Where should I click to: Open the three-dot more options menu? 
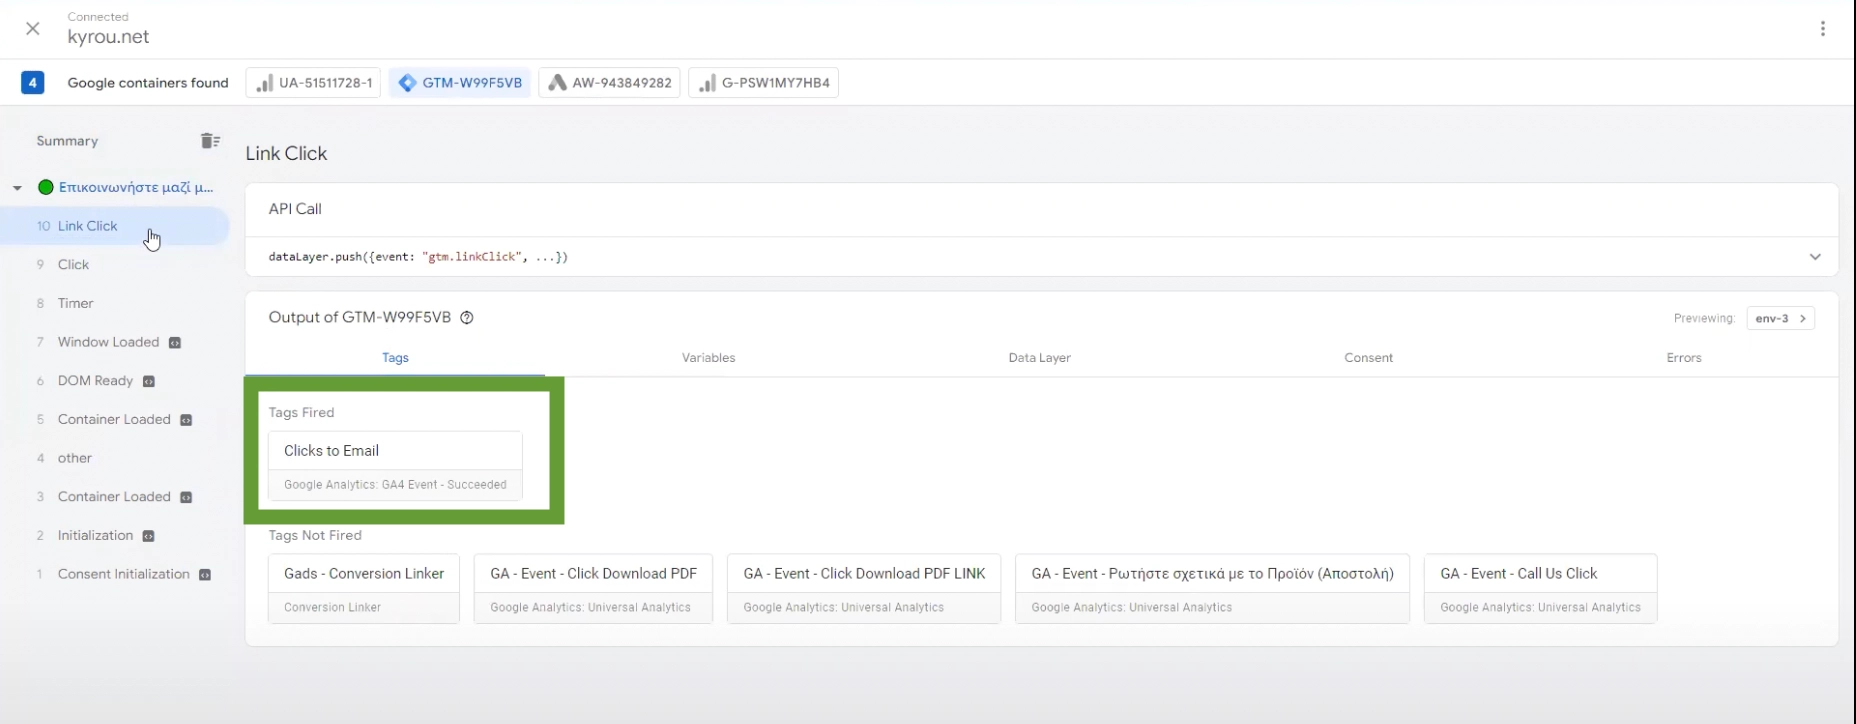click(x=1823, y=29)
